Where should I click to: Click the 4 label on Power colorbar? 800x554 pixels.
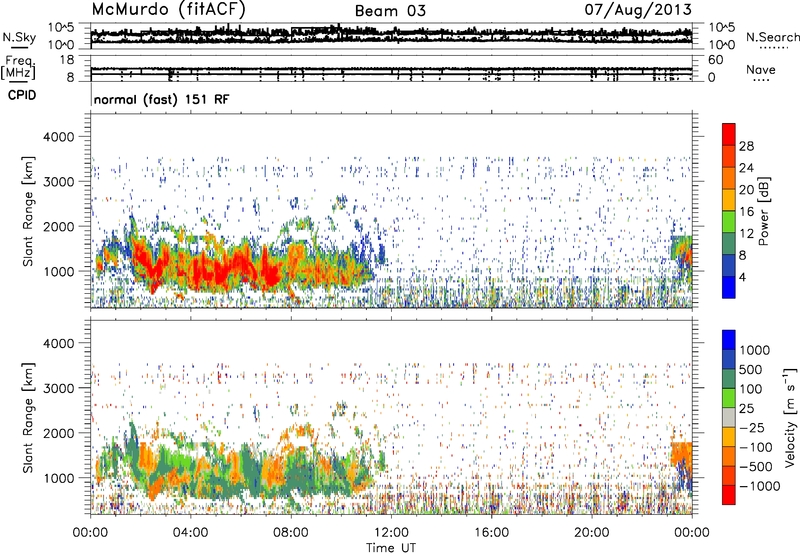coord(742,277)
